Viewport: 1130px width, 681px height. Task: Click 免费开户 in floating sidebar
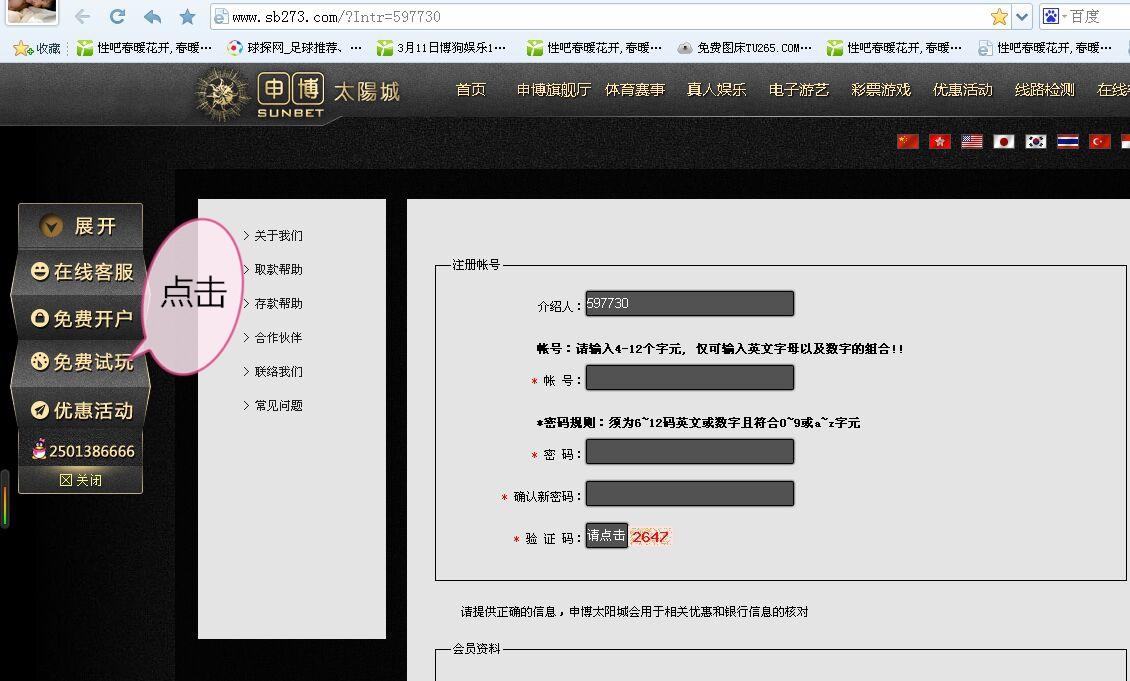[x=81, y=318]
